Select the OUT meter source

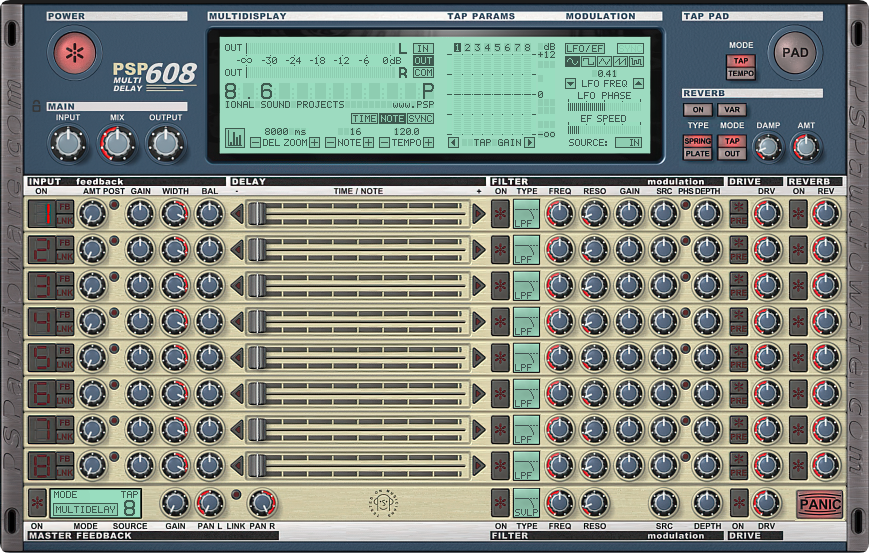(x=423, y=60)
